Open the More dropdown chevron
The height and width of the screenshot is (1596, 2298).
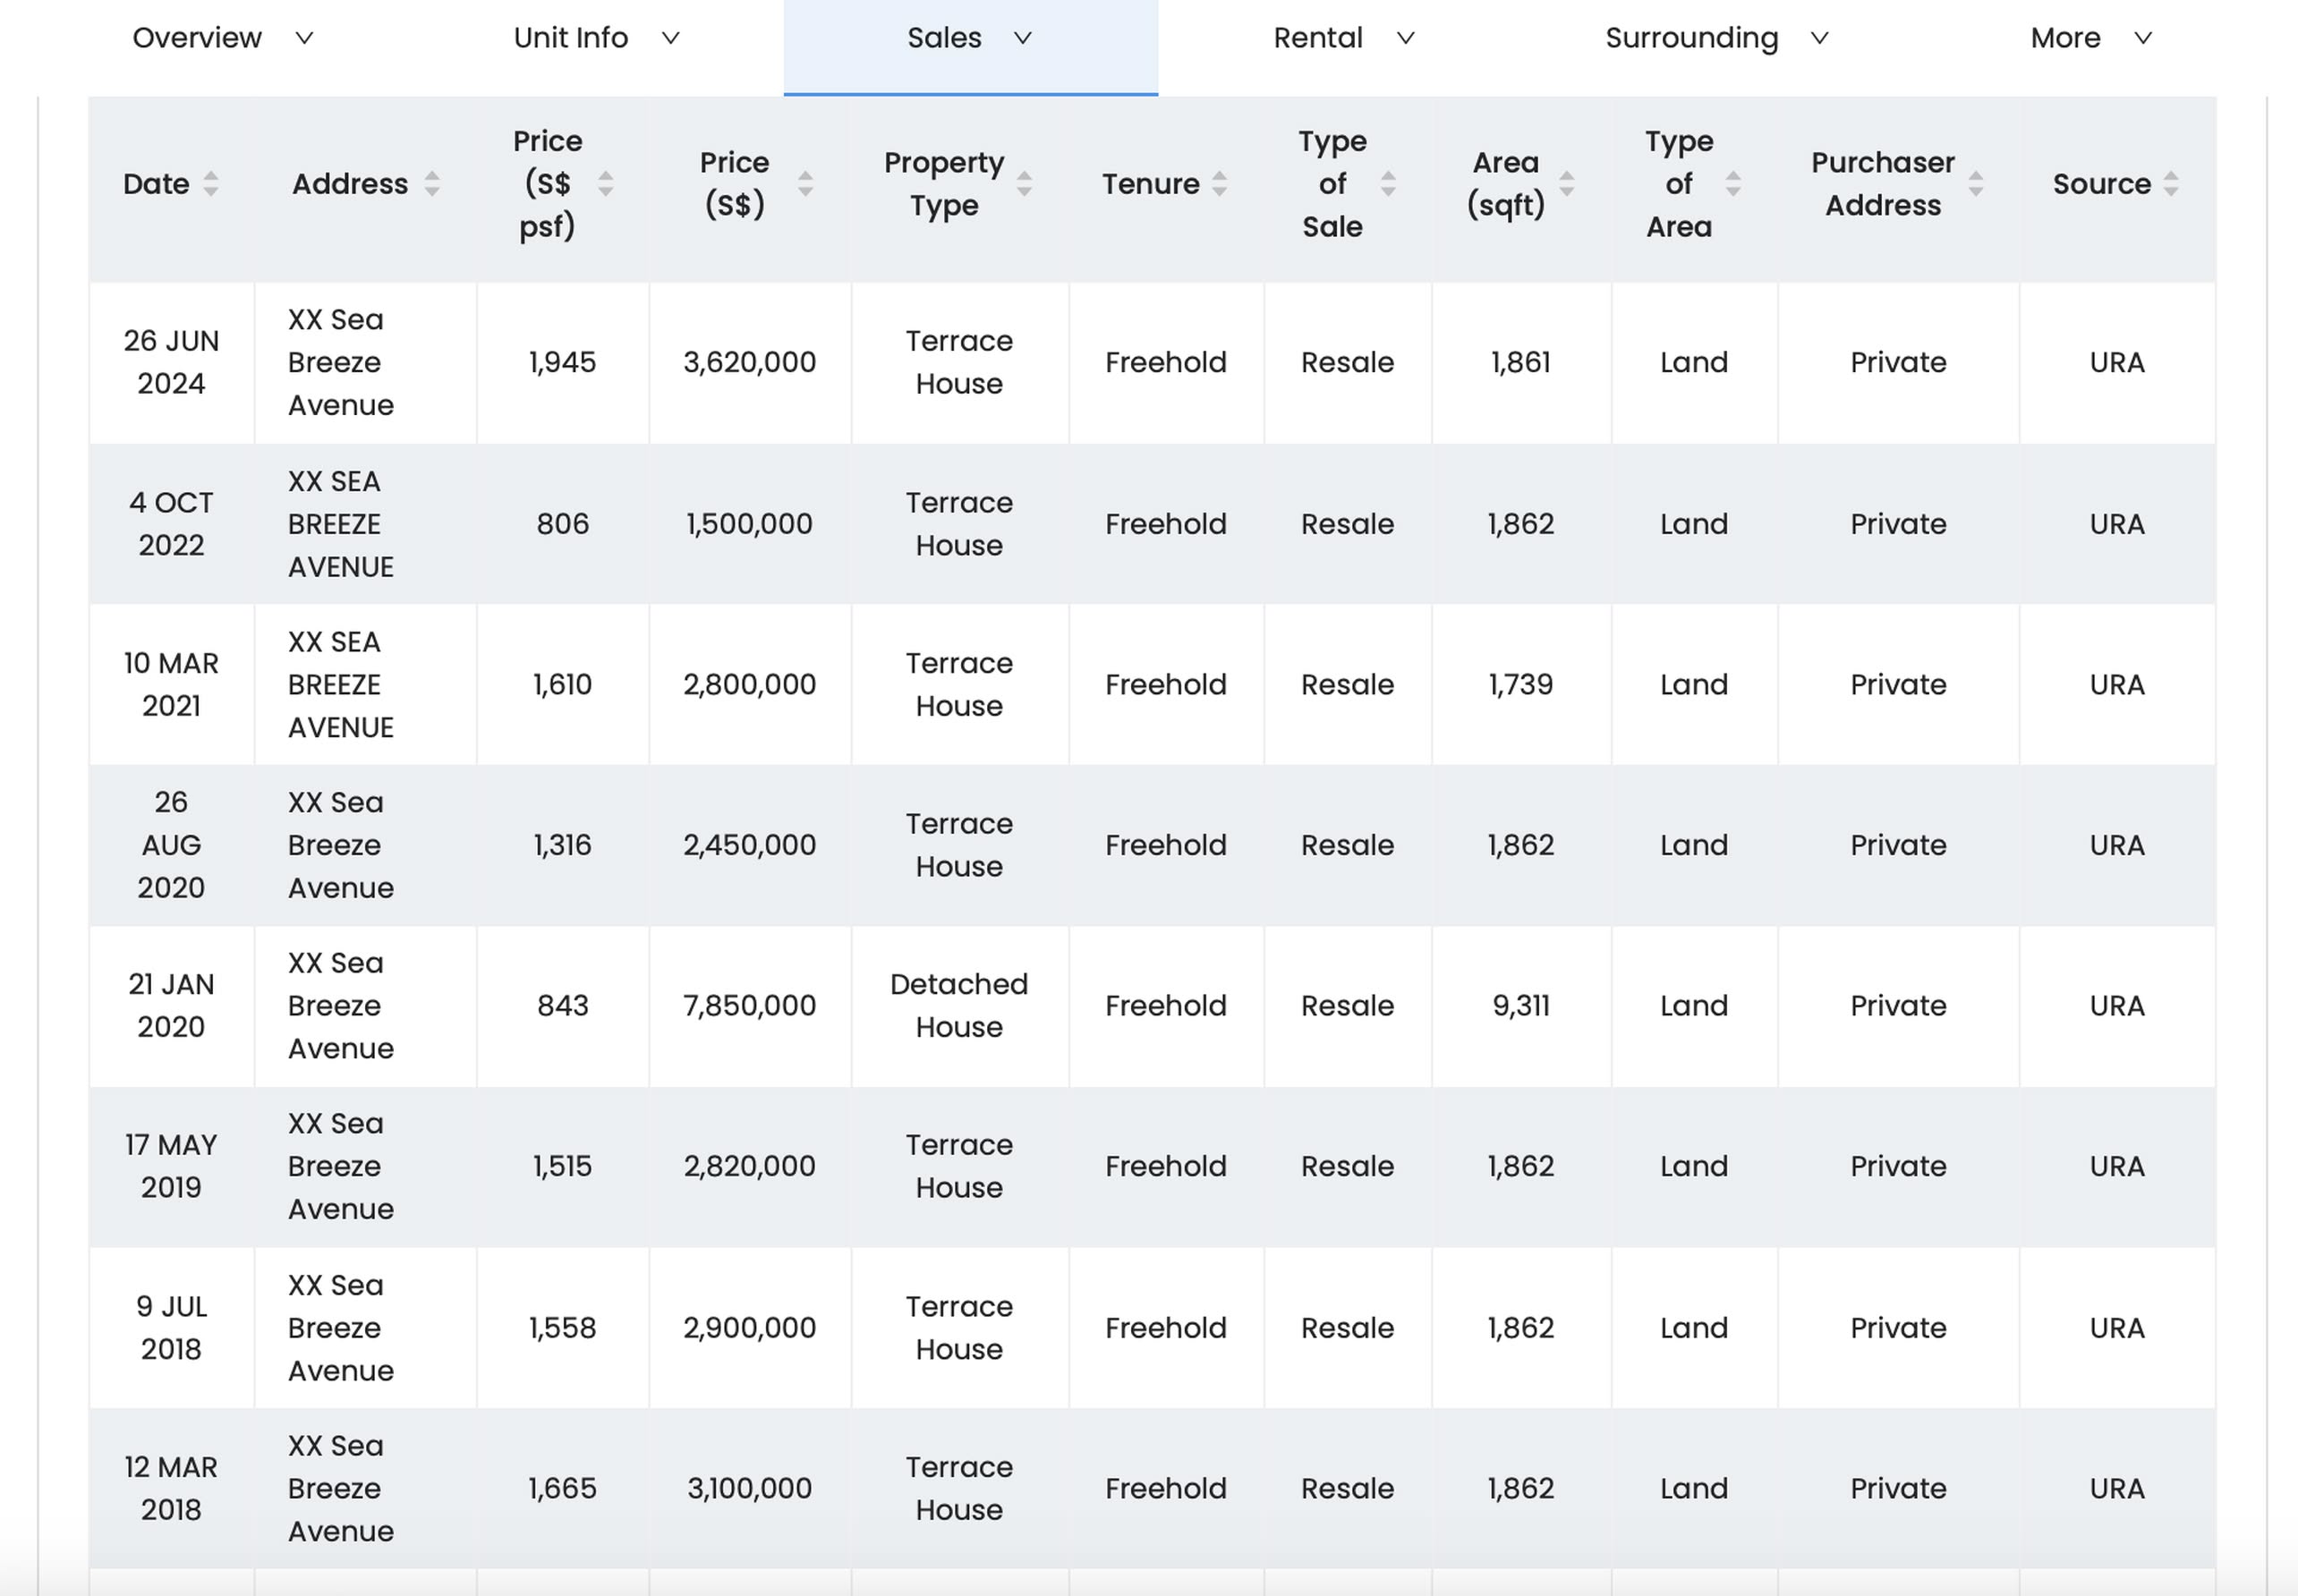(x=2143, y=38)
